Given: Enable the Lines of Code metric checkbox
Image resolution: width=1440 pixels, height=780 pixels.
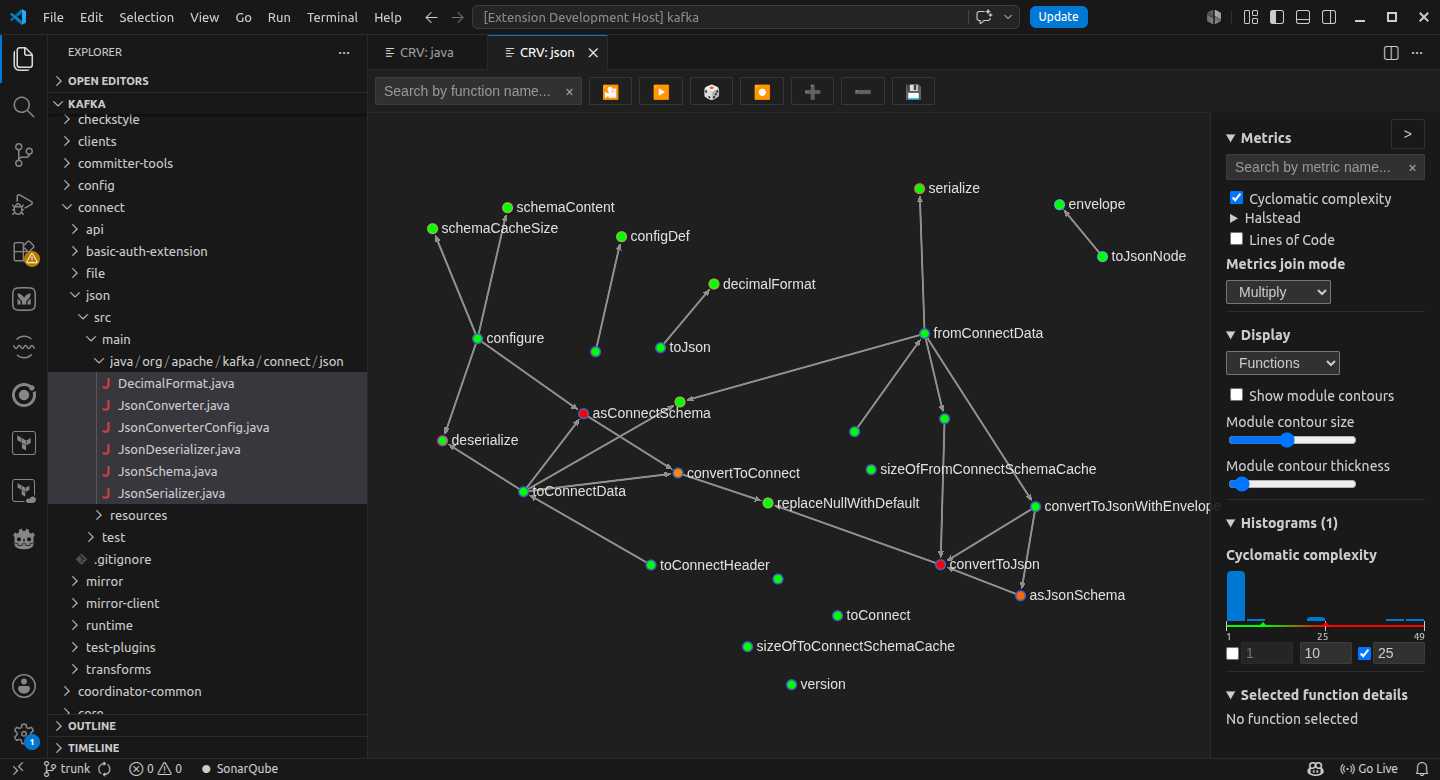Looking at the screenshot, I should (1237, 239).
